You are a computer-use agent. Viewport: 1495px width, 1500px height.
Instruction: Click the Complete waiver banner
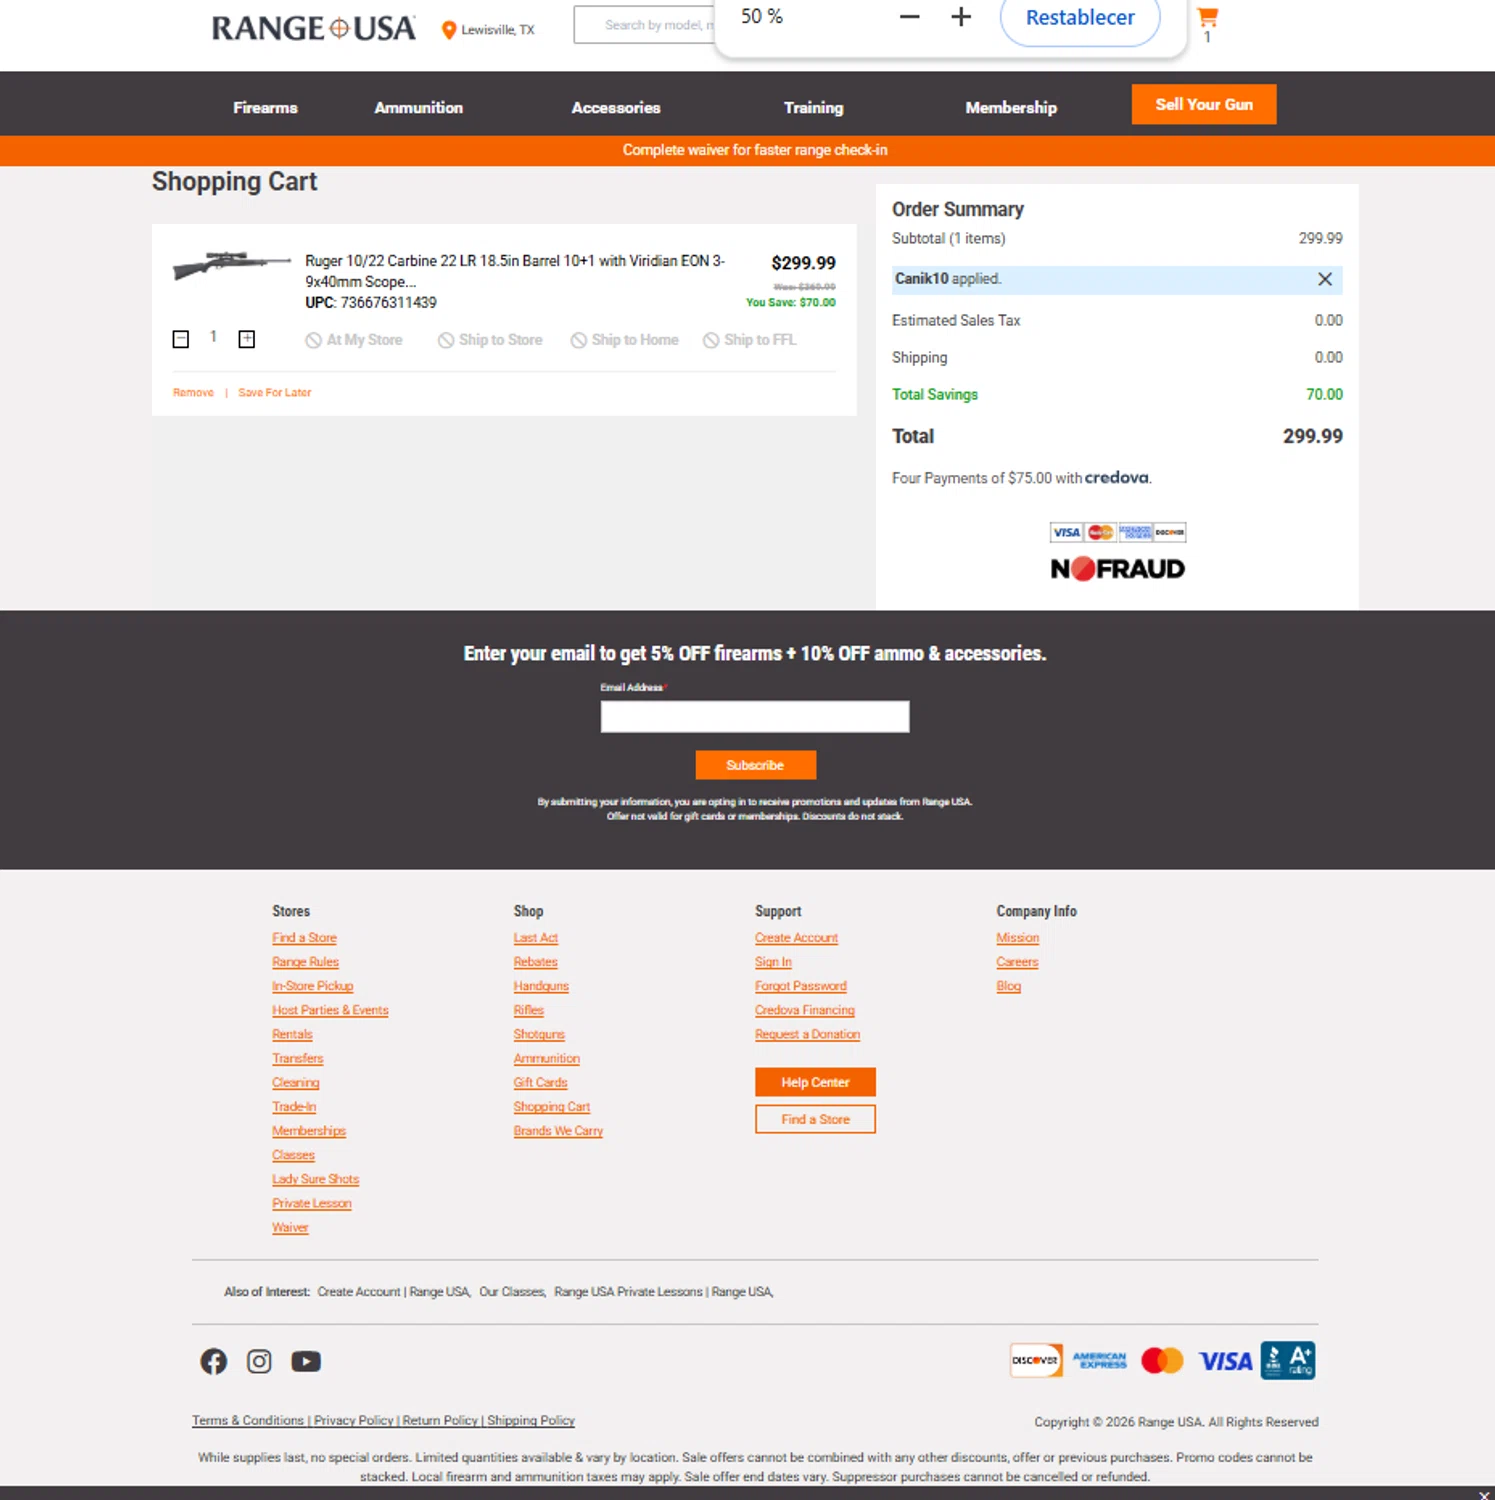coord(755,150)
